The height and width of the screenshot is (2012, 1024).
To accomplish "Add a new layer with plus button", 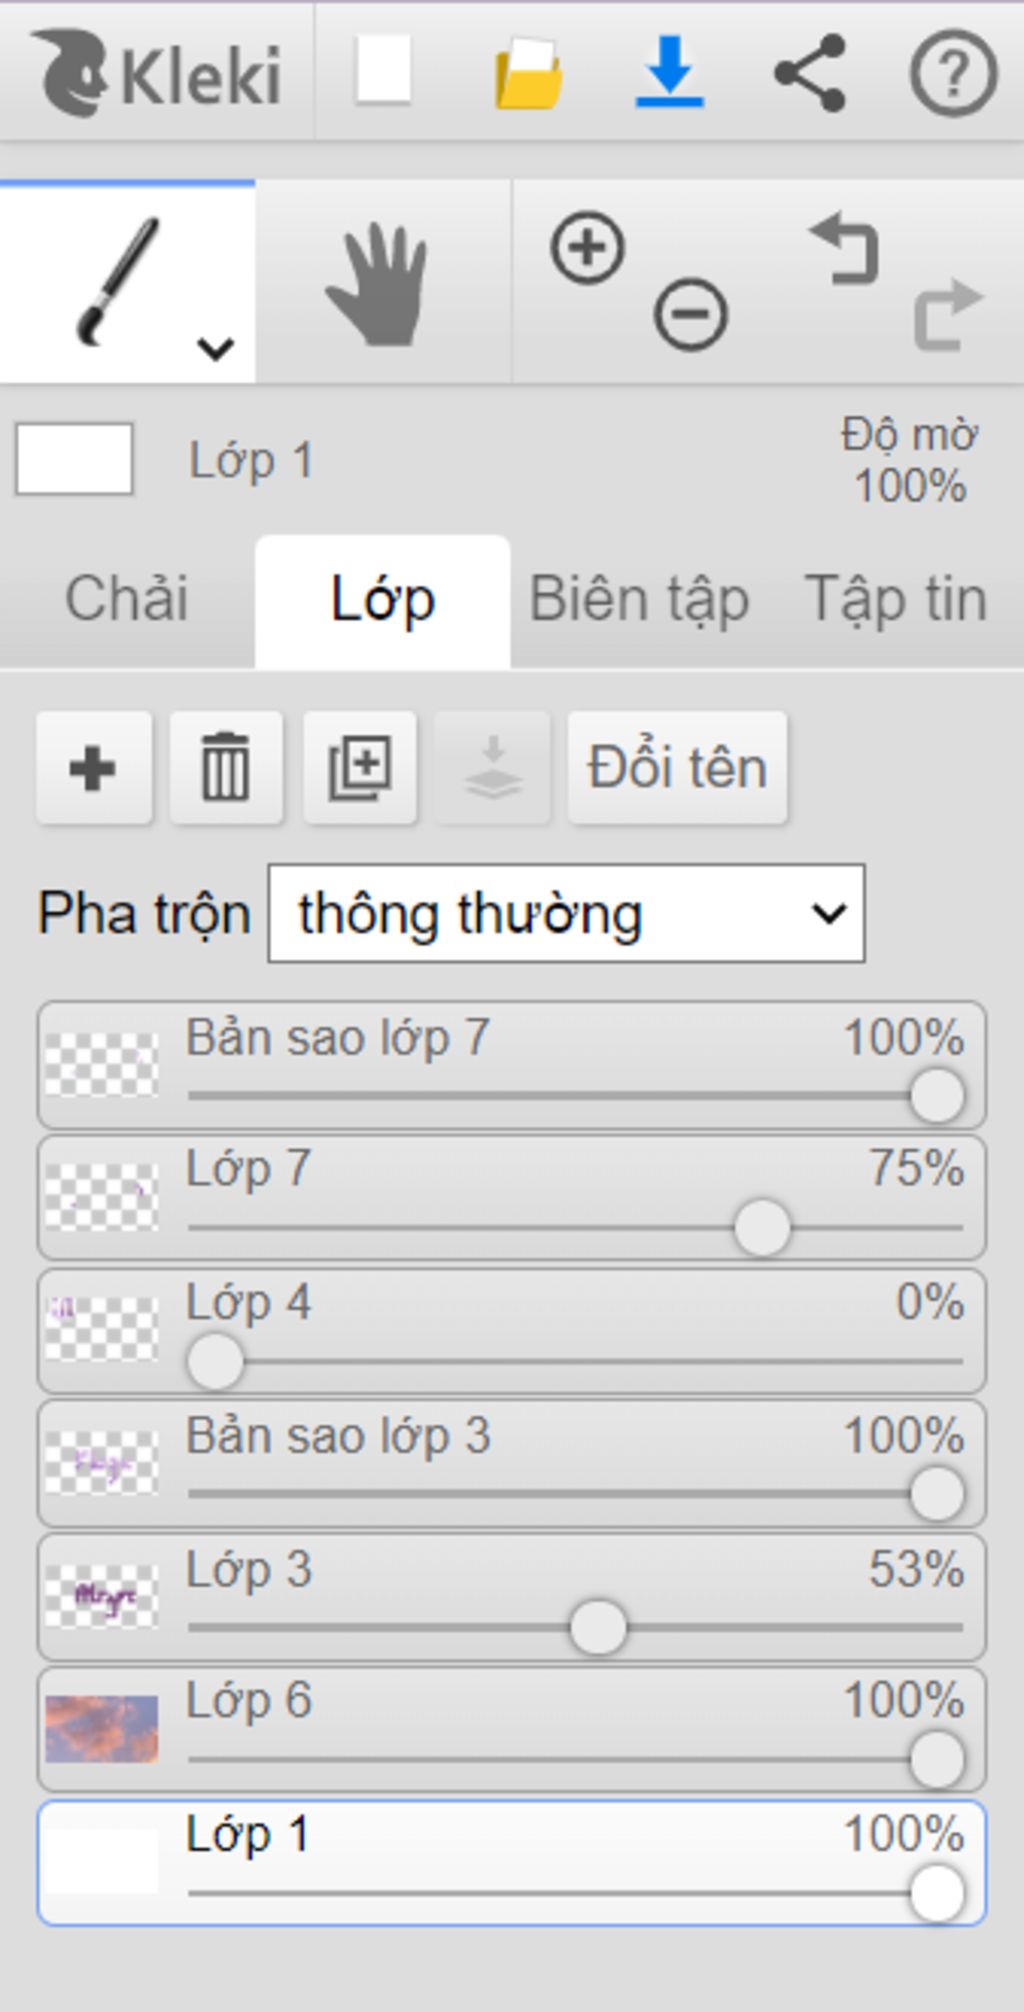I will tap(93, 768).
